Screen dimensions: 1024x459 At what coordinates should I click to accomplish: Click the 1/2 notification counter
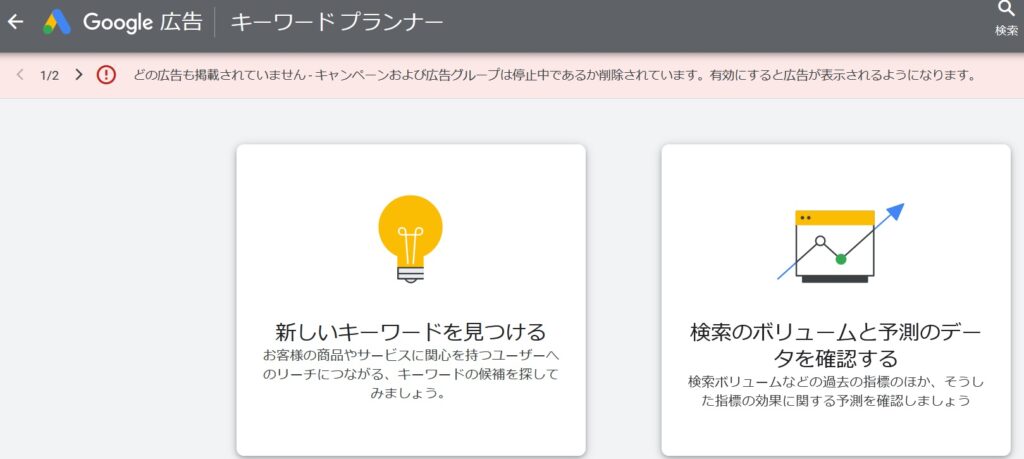[50, 75]
